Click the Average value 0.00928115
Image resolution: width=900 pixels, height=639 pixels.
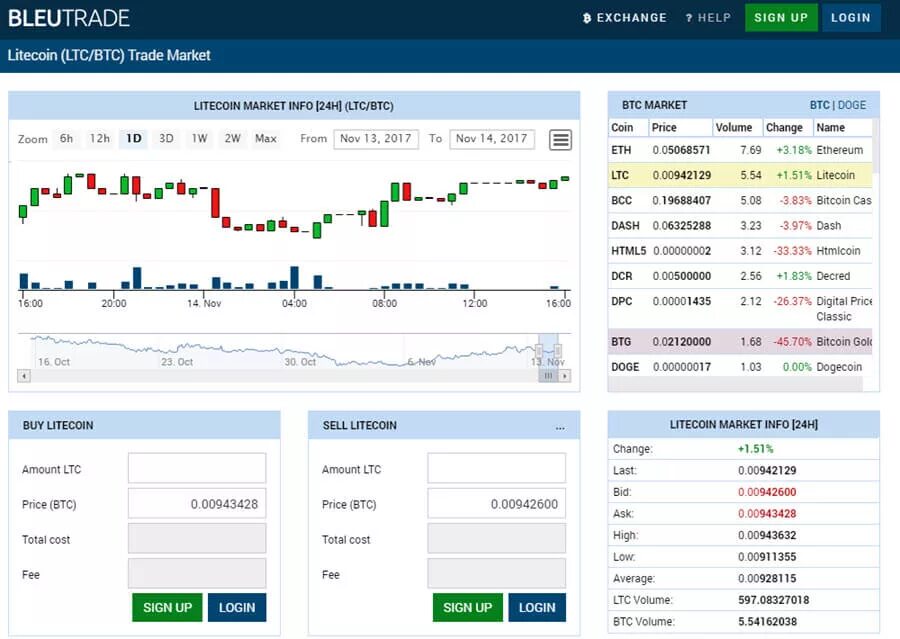coord(767,579)
